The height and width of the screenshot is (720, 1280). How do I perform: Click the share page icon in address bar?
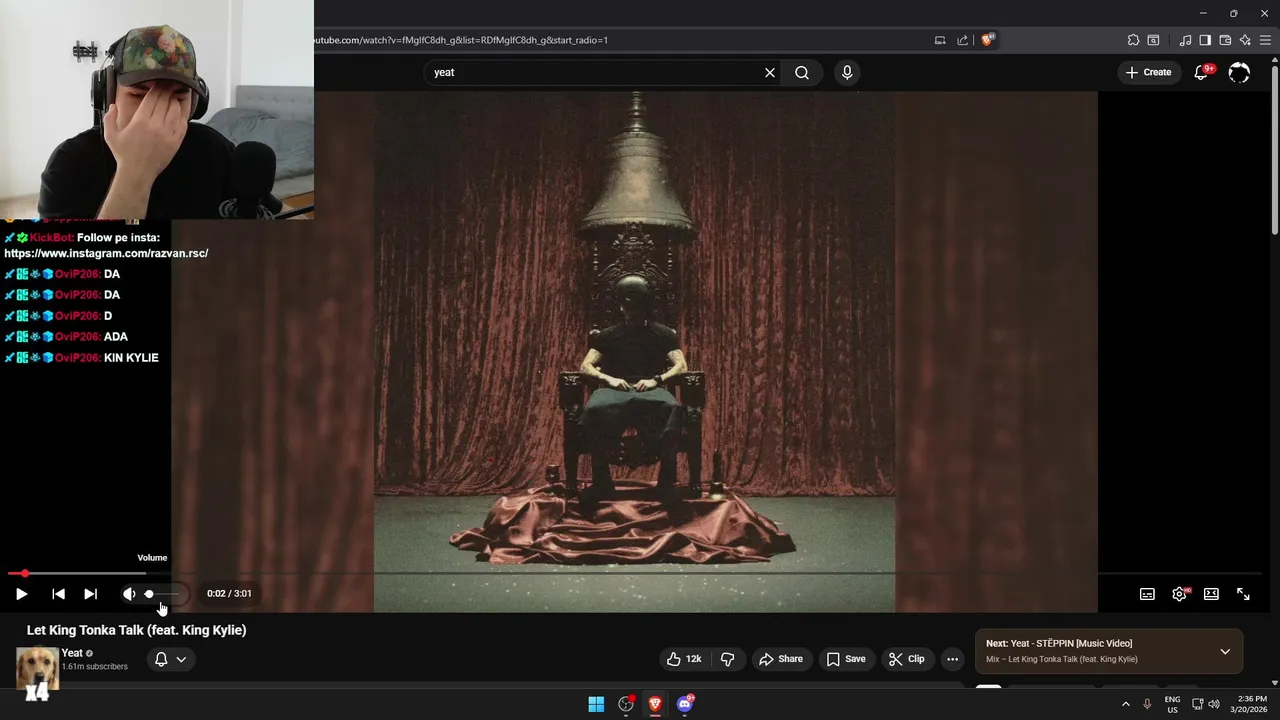pos(962,40)
